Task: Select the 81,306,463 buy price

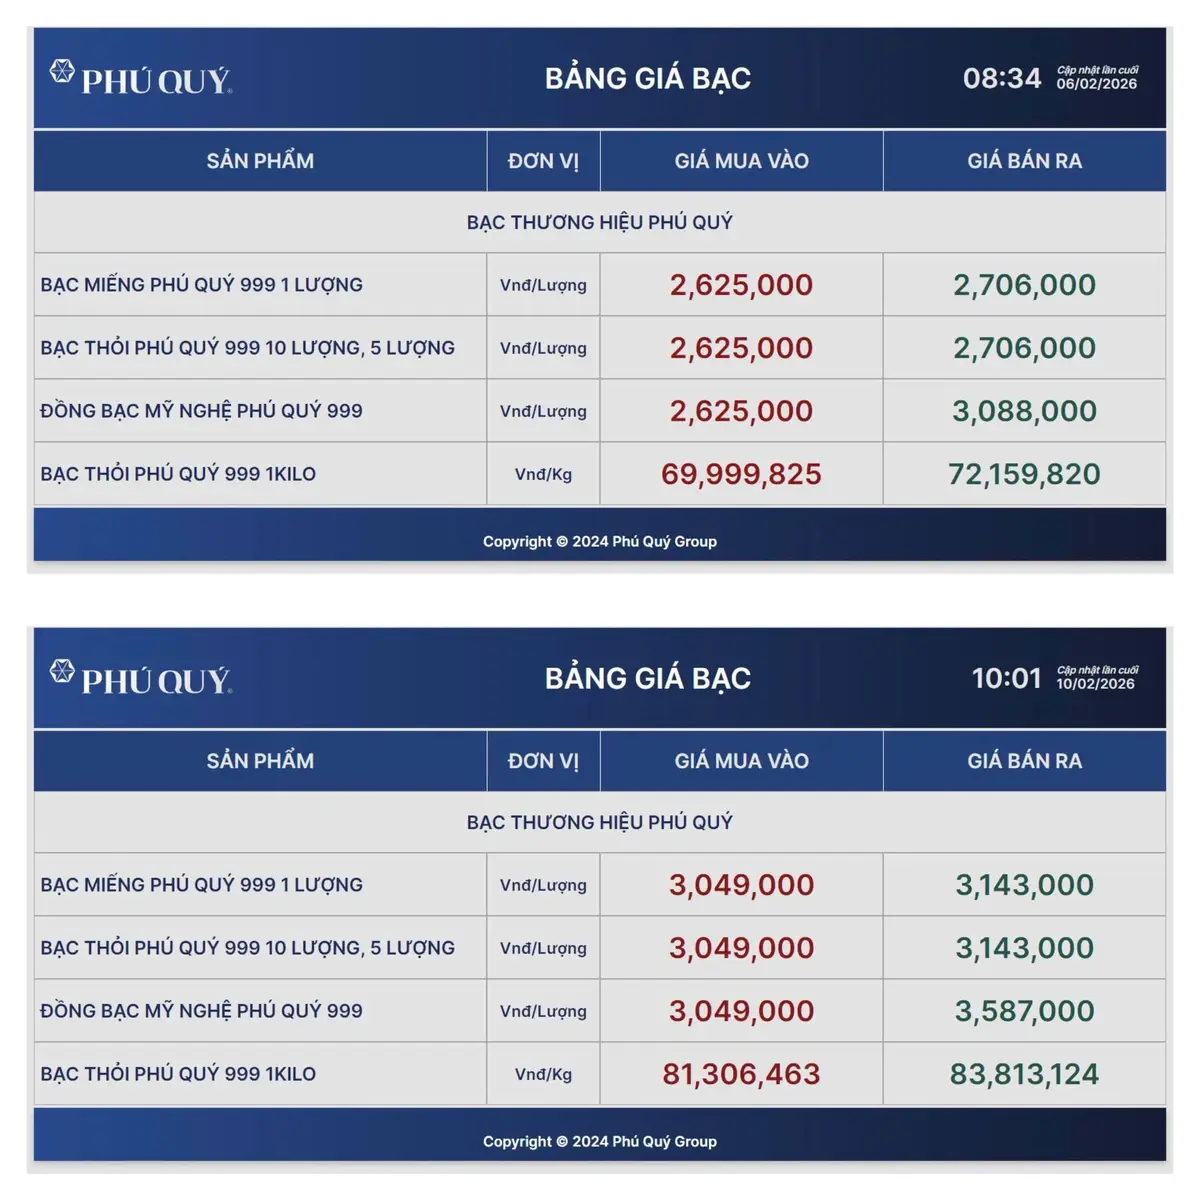Action: pyautogui.click(x=741, y=1074)
